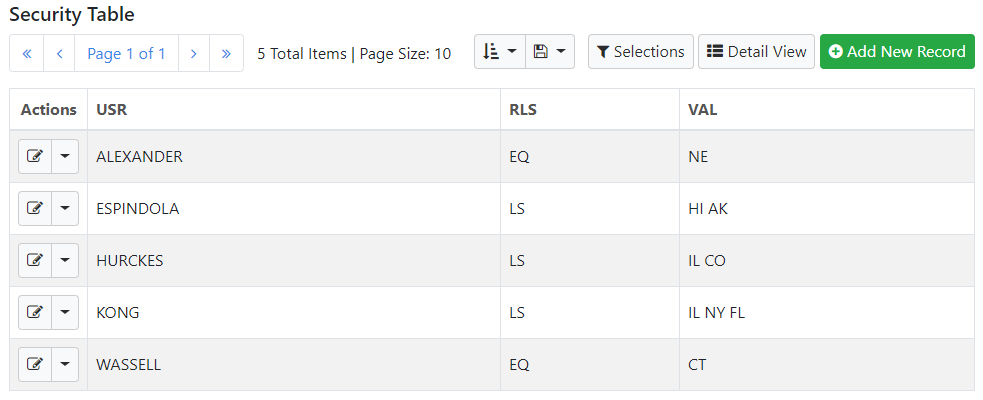Click the edit icon for KONG row

pos(35,312)
